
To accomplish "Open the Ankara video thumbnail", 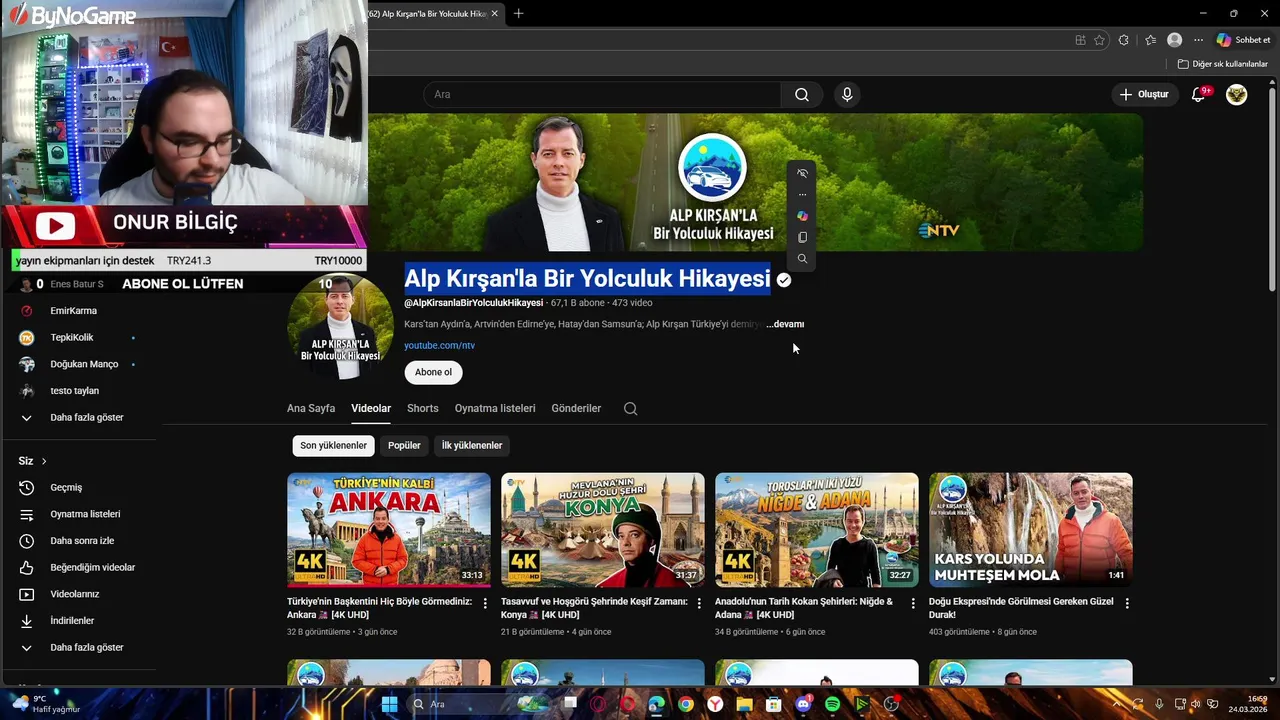I will (x=389, y=529).
